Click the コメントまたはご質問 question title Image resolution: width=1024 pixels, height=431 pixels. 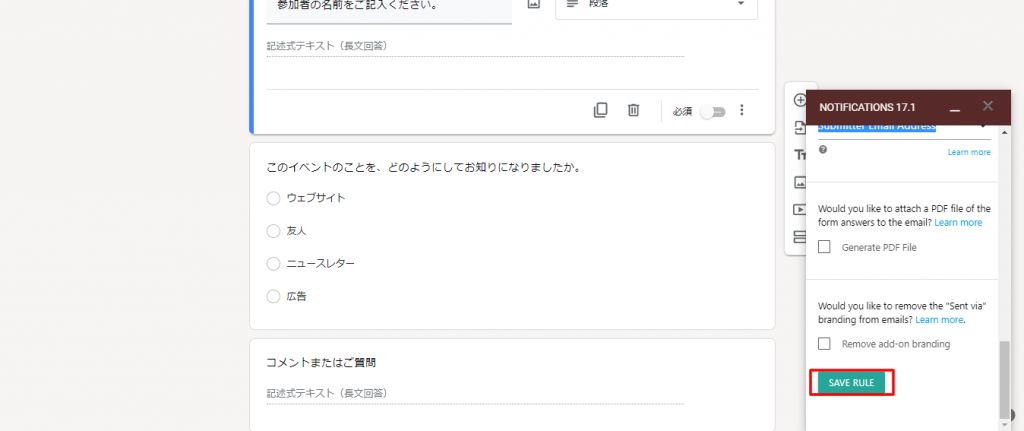(x=321, y=362)
